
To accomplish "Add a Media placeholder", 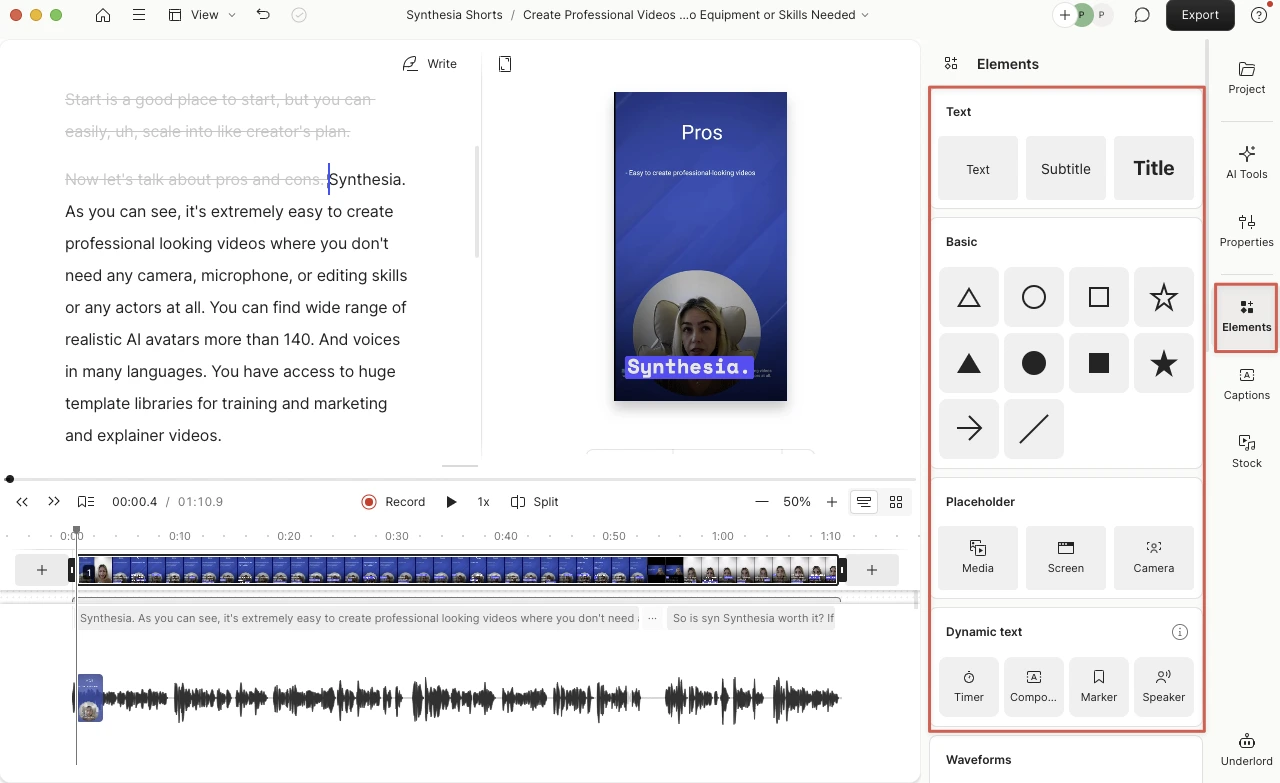I will 978,558.
